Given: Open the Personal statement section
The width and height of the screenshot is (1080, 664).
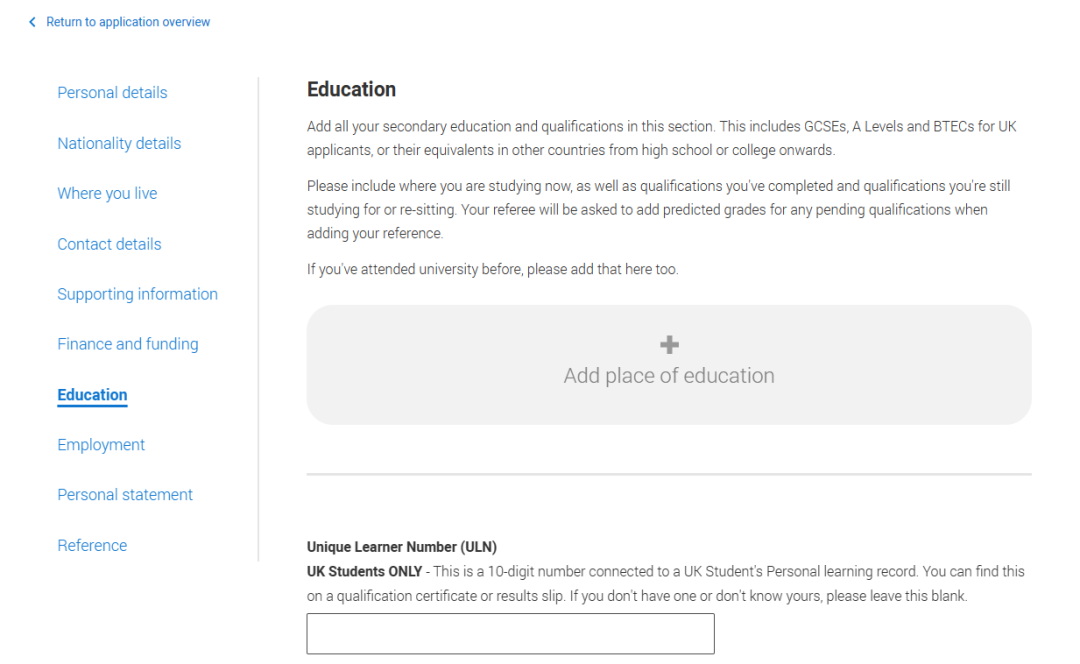Looking at the screenshot, I should (x=125, y=495).
